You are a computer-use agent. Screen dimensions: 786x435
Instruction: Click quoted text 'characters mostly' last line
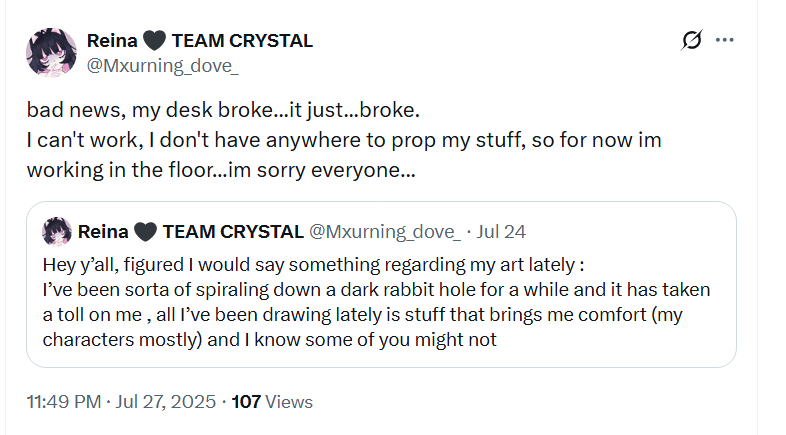point(270,340)
